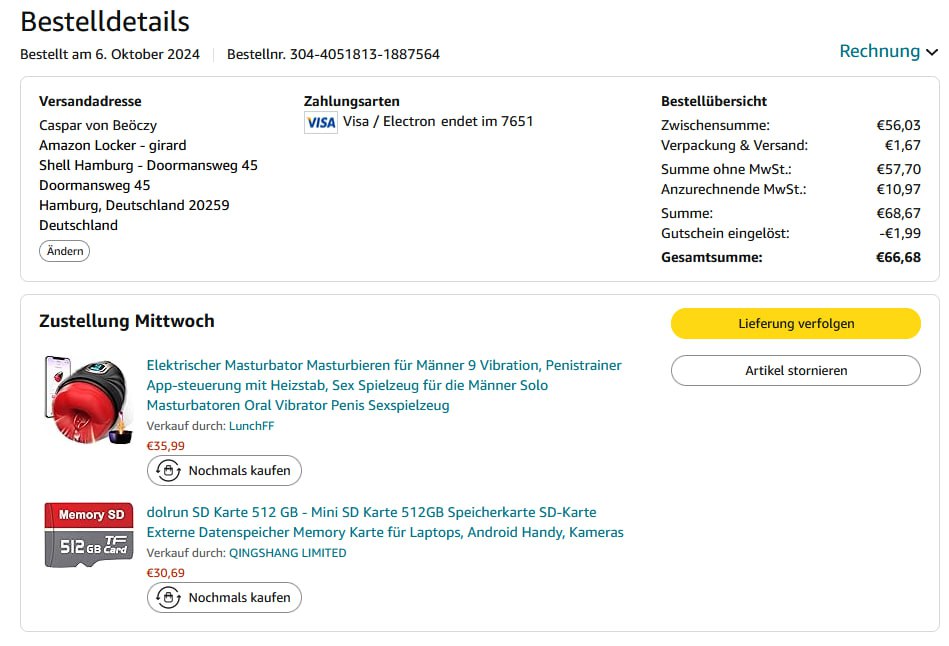Open the dolrun SD Karte 512 GB link
This screenshot has height=646, width=949.
click(385, 522)
